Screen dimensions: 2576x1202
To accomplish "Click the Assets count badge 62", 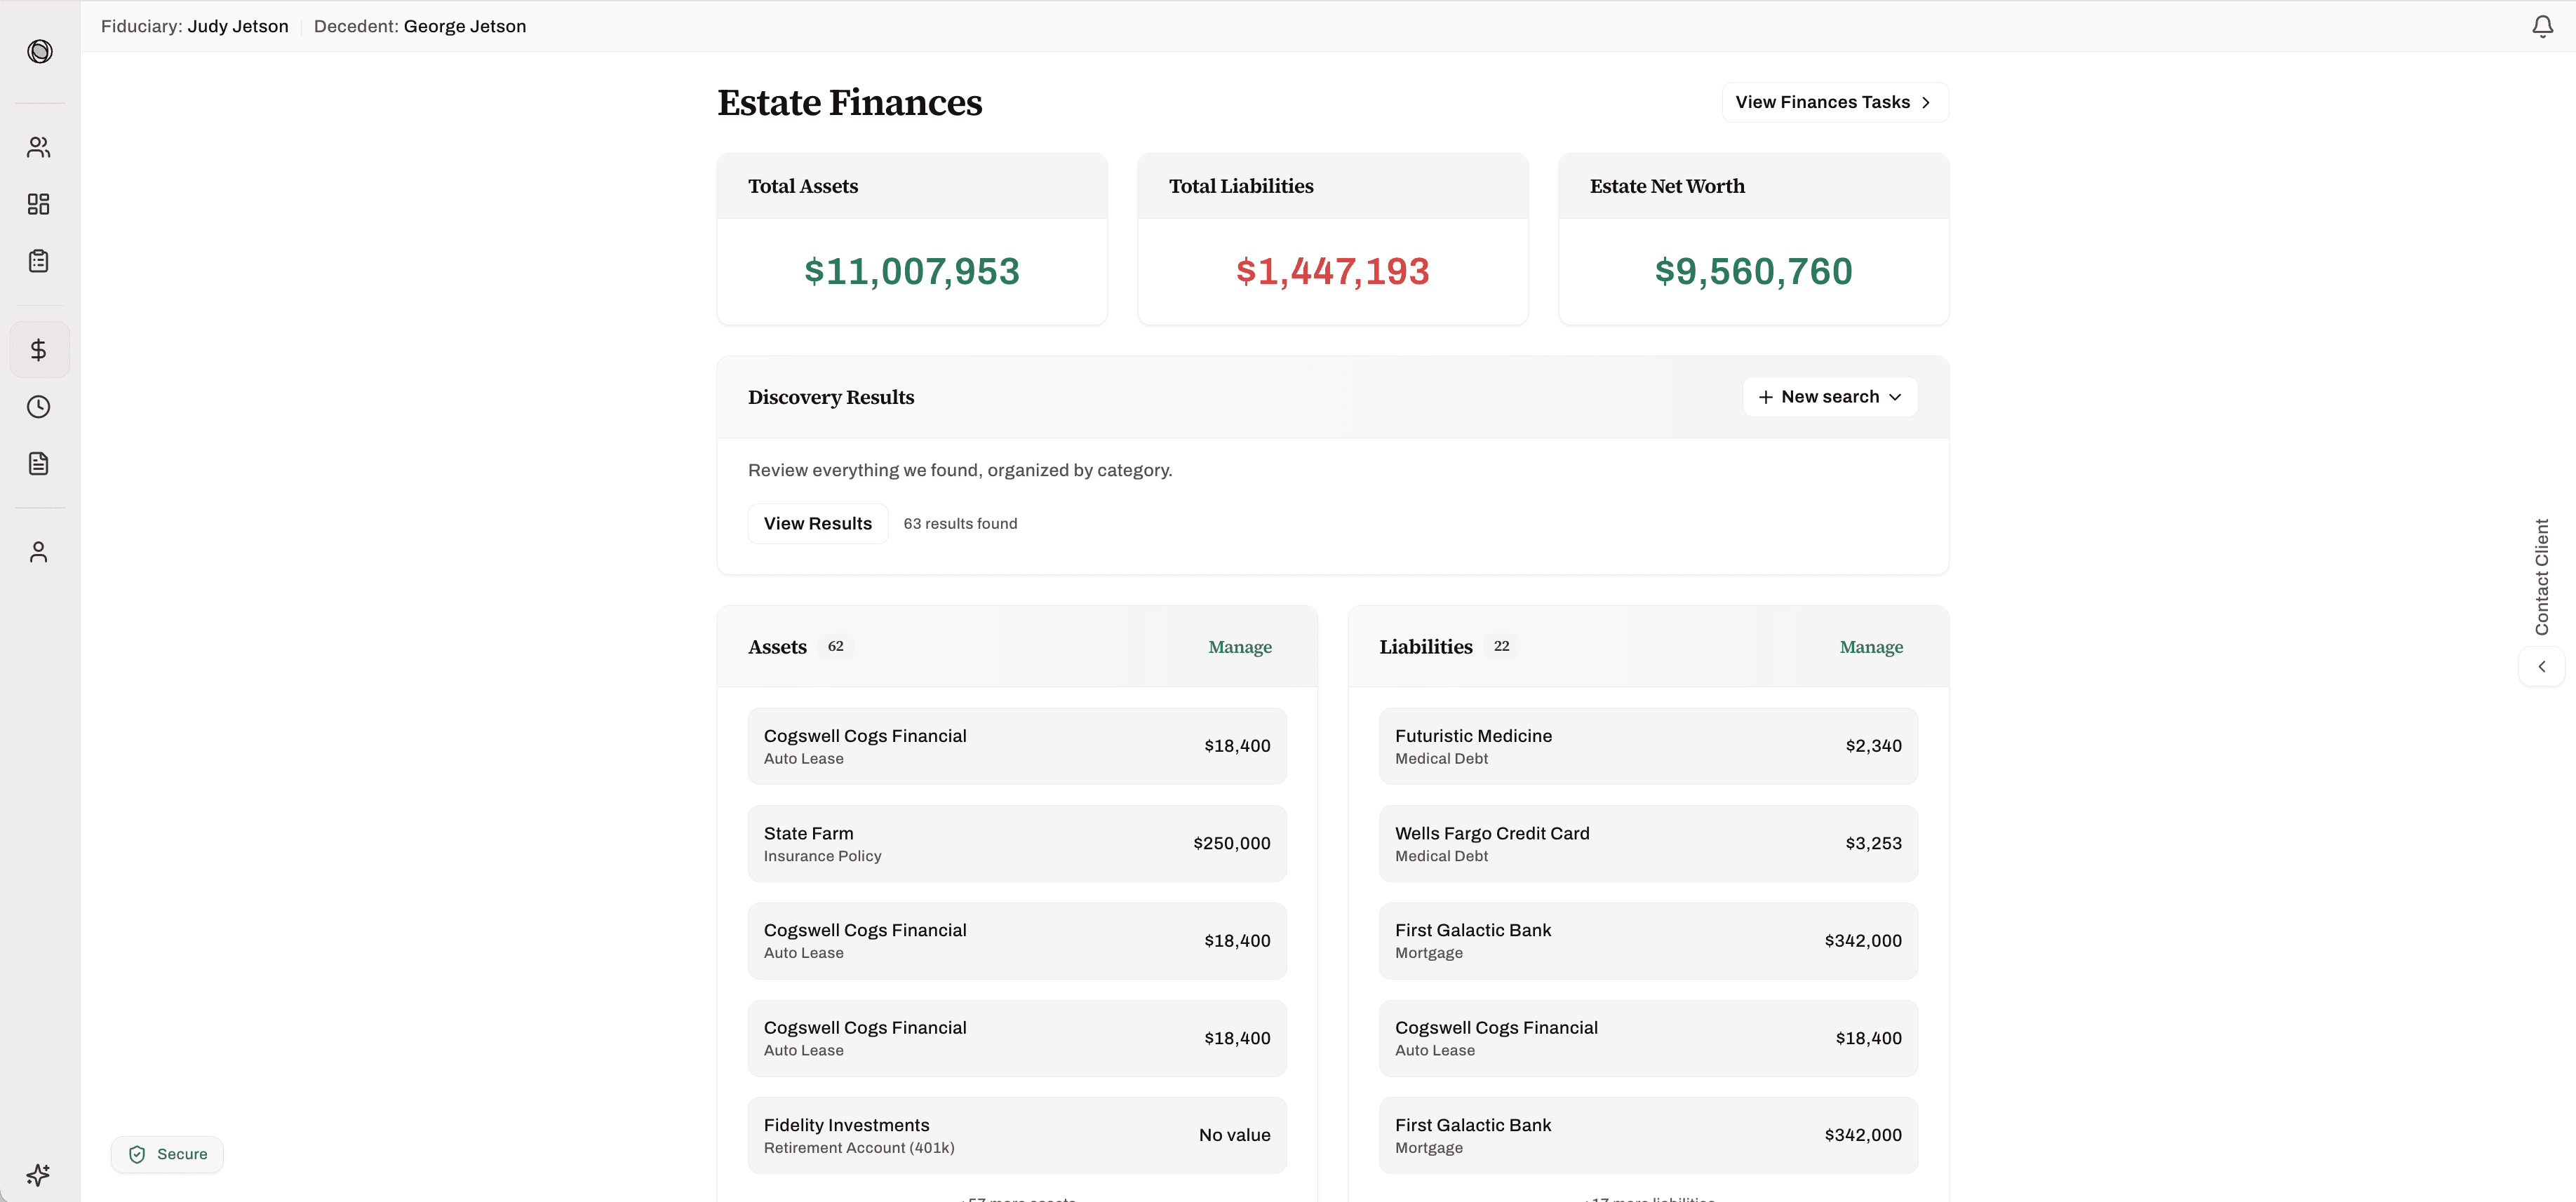I will point(835,646).
